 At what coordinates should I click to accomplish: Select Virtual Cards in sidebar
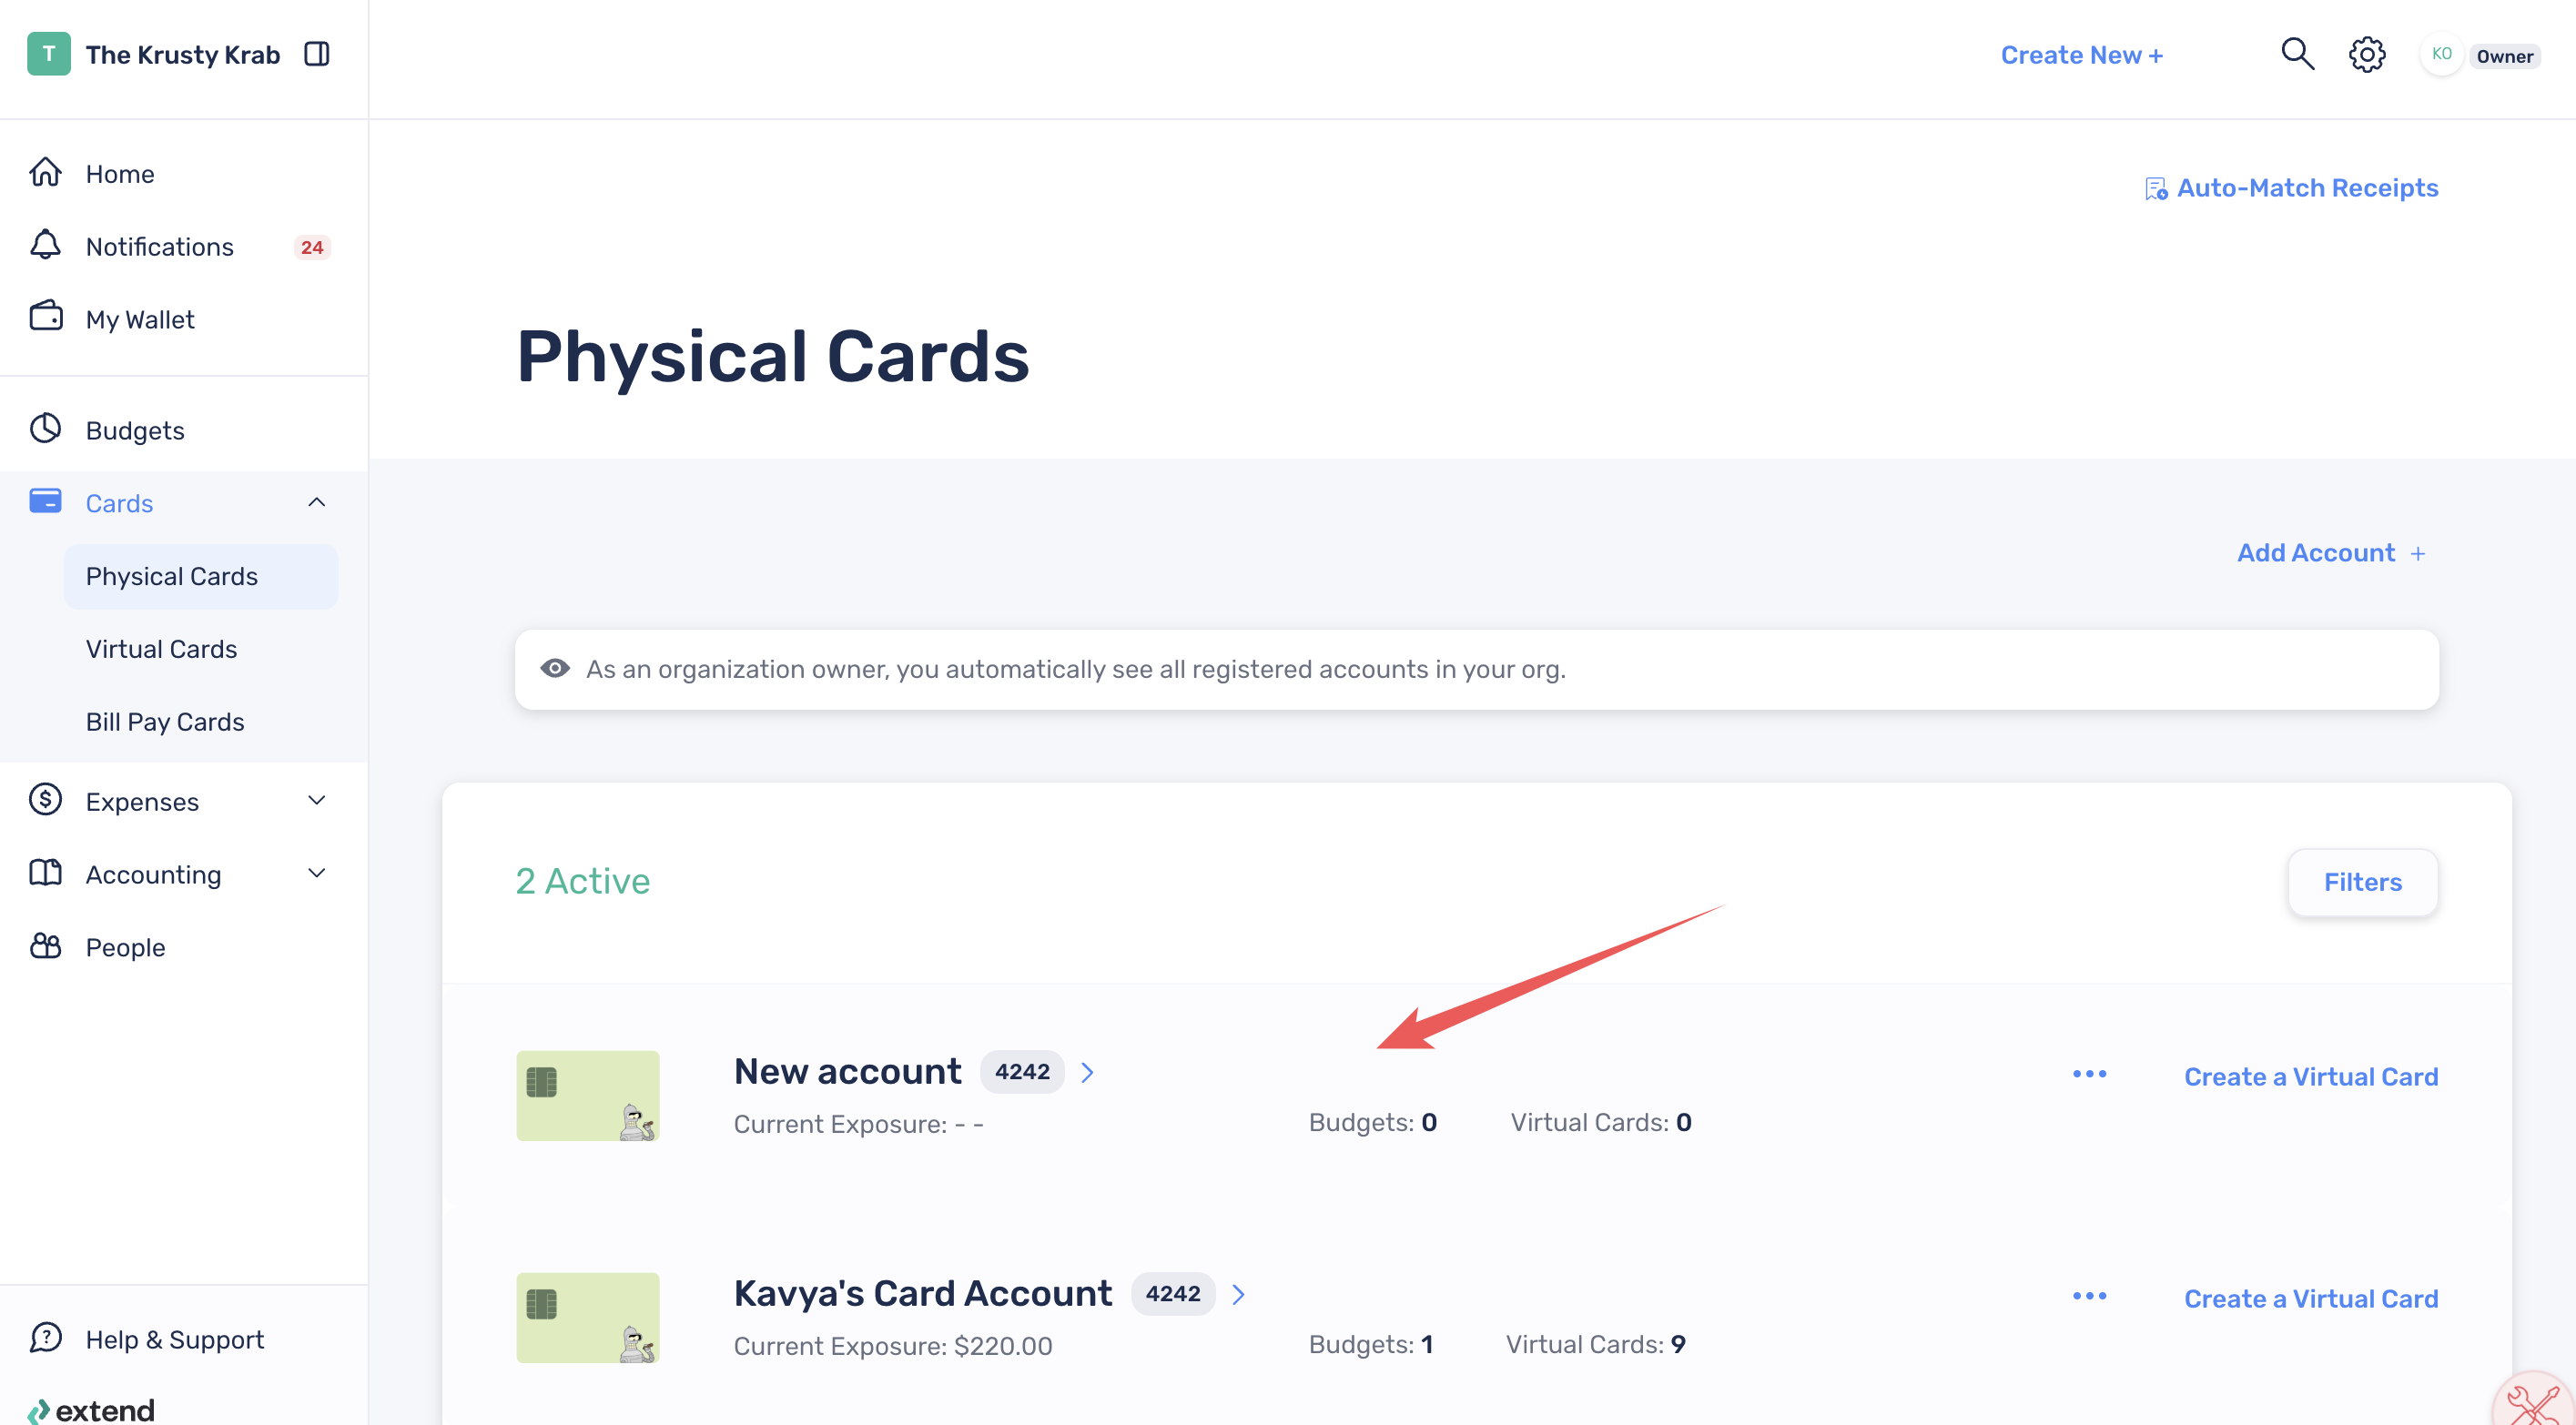tap(161, 649)
